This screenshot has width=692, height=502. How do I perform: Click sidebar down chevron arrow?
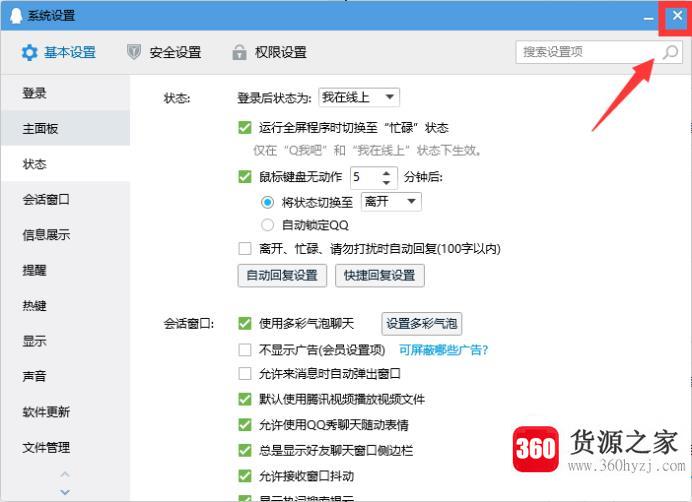click(x=65, y=491)
